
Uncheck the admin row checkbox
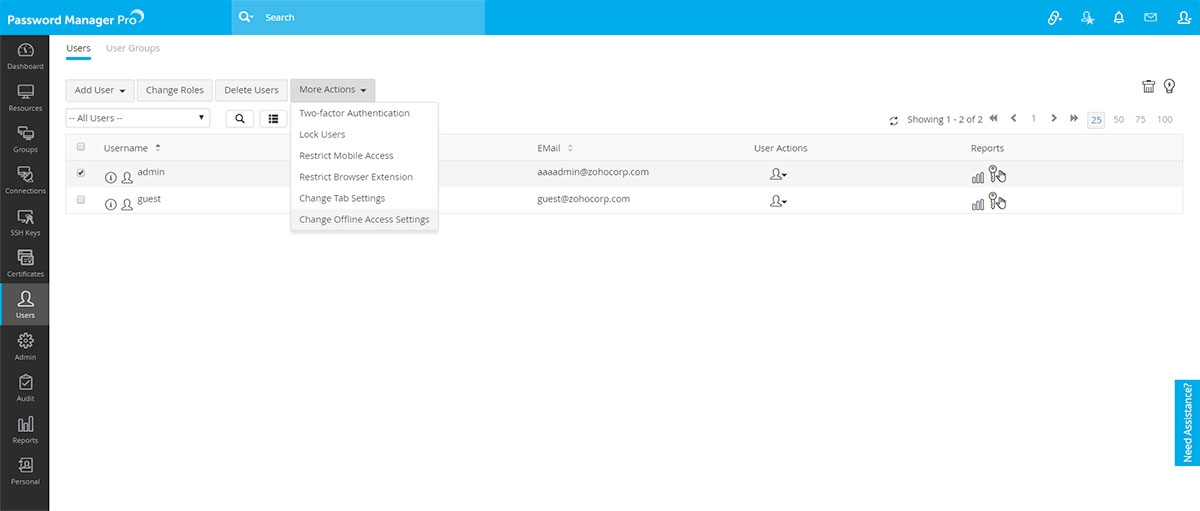click(81, 173)
